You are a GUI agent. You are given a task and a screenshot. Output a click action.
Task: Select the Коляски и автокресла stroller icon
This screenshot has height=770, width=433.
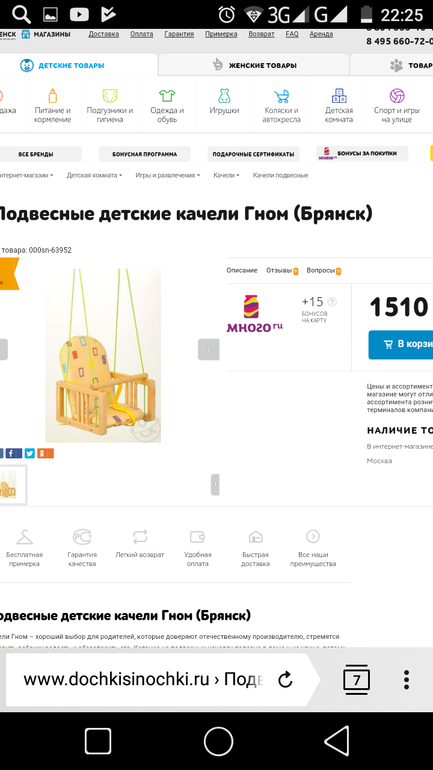pos(281,95)
